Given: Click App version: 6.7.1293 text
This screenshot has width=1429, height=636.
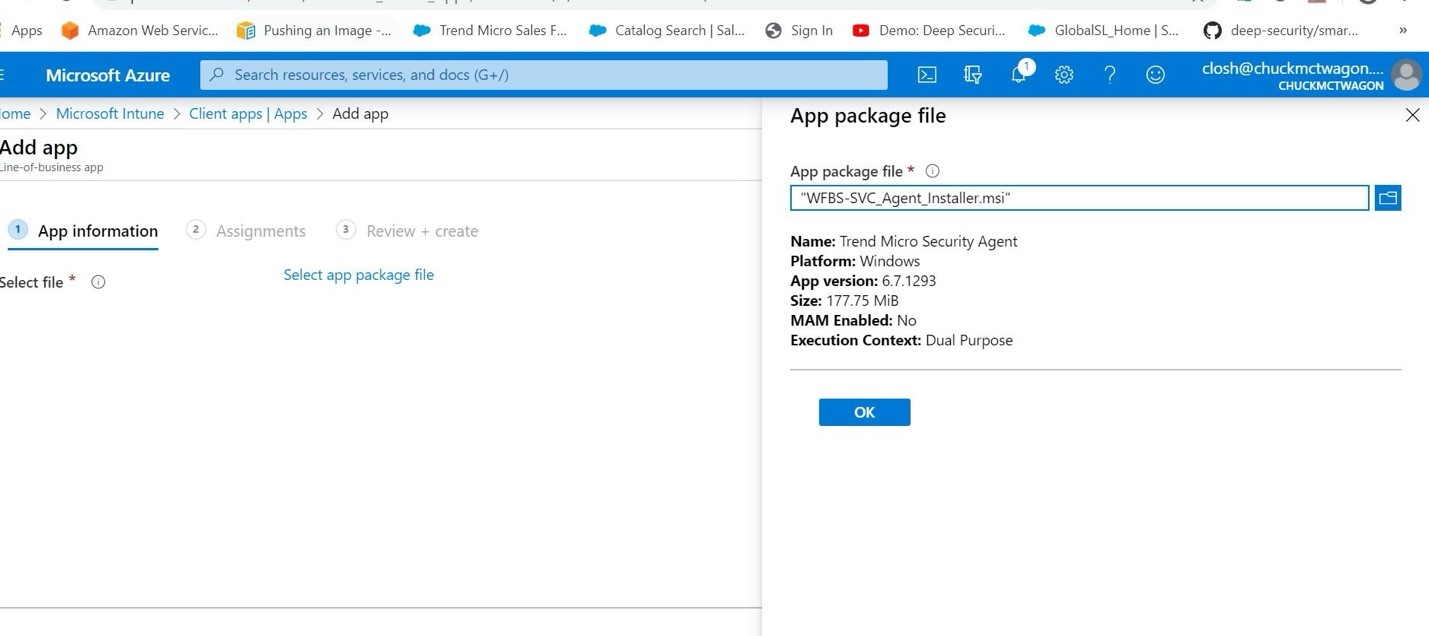Looking at the screenshot, I should coord(863,281).
